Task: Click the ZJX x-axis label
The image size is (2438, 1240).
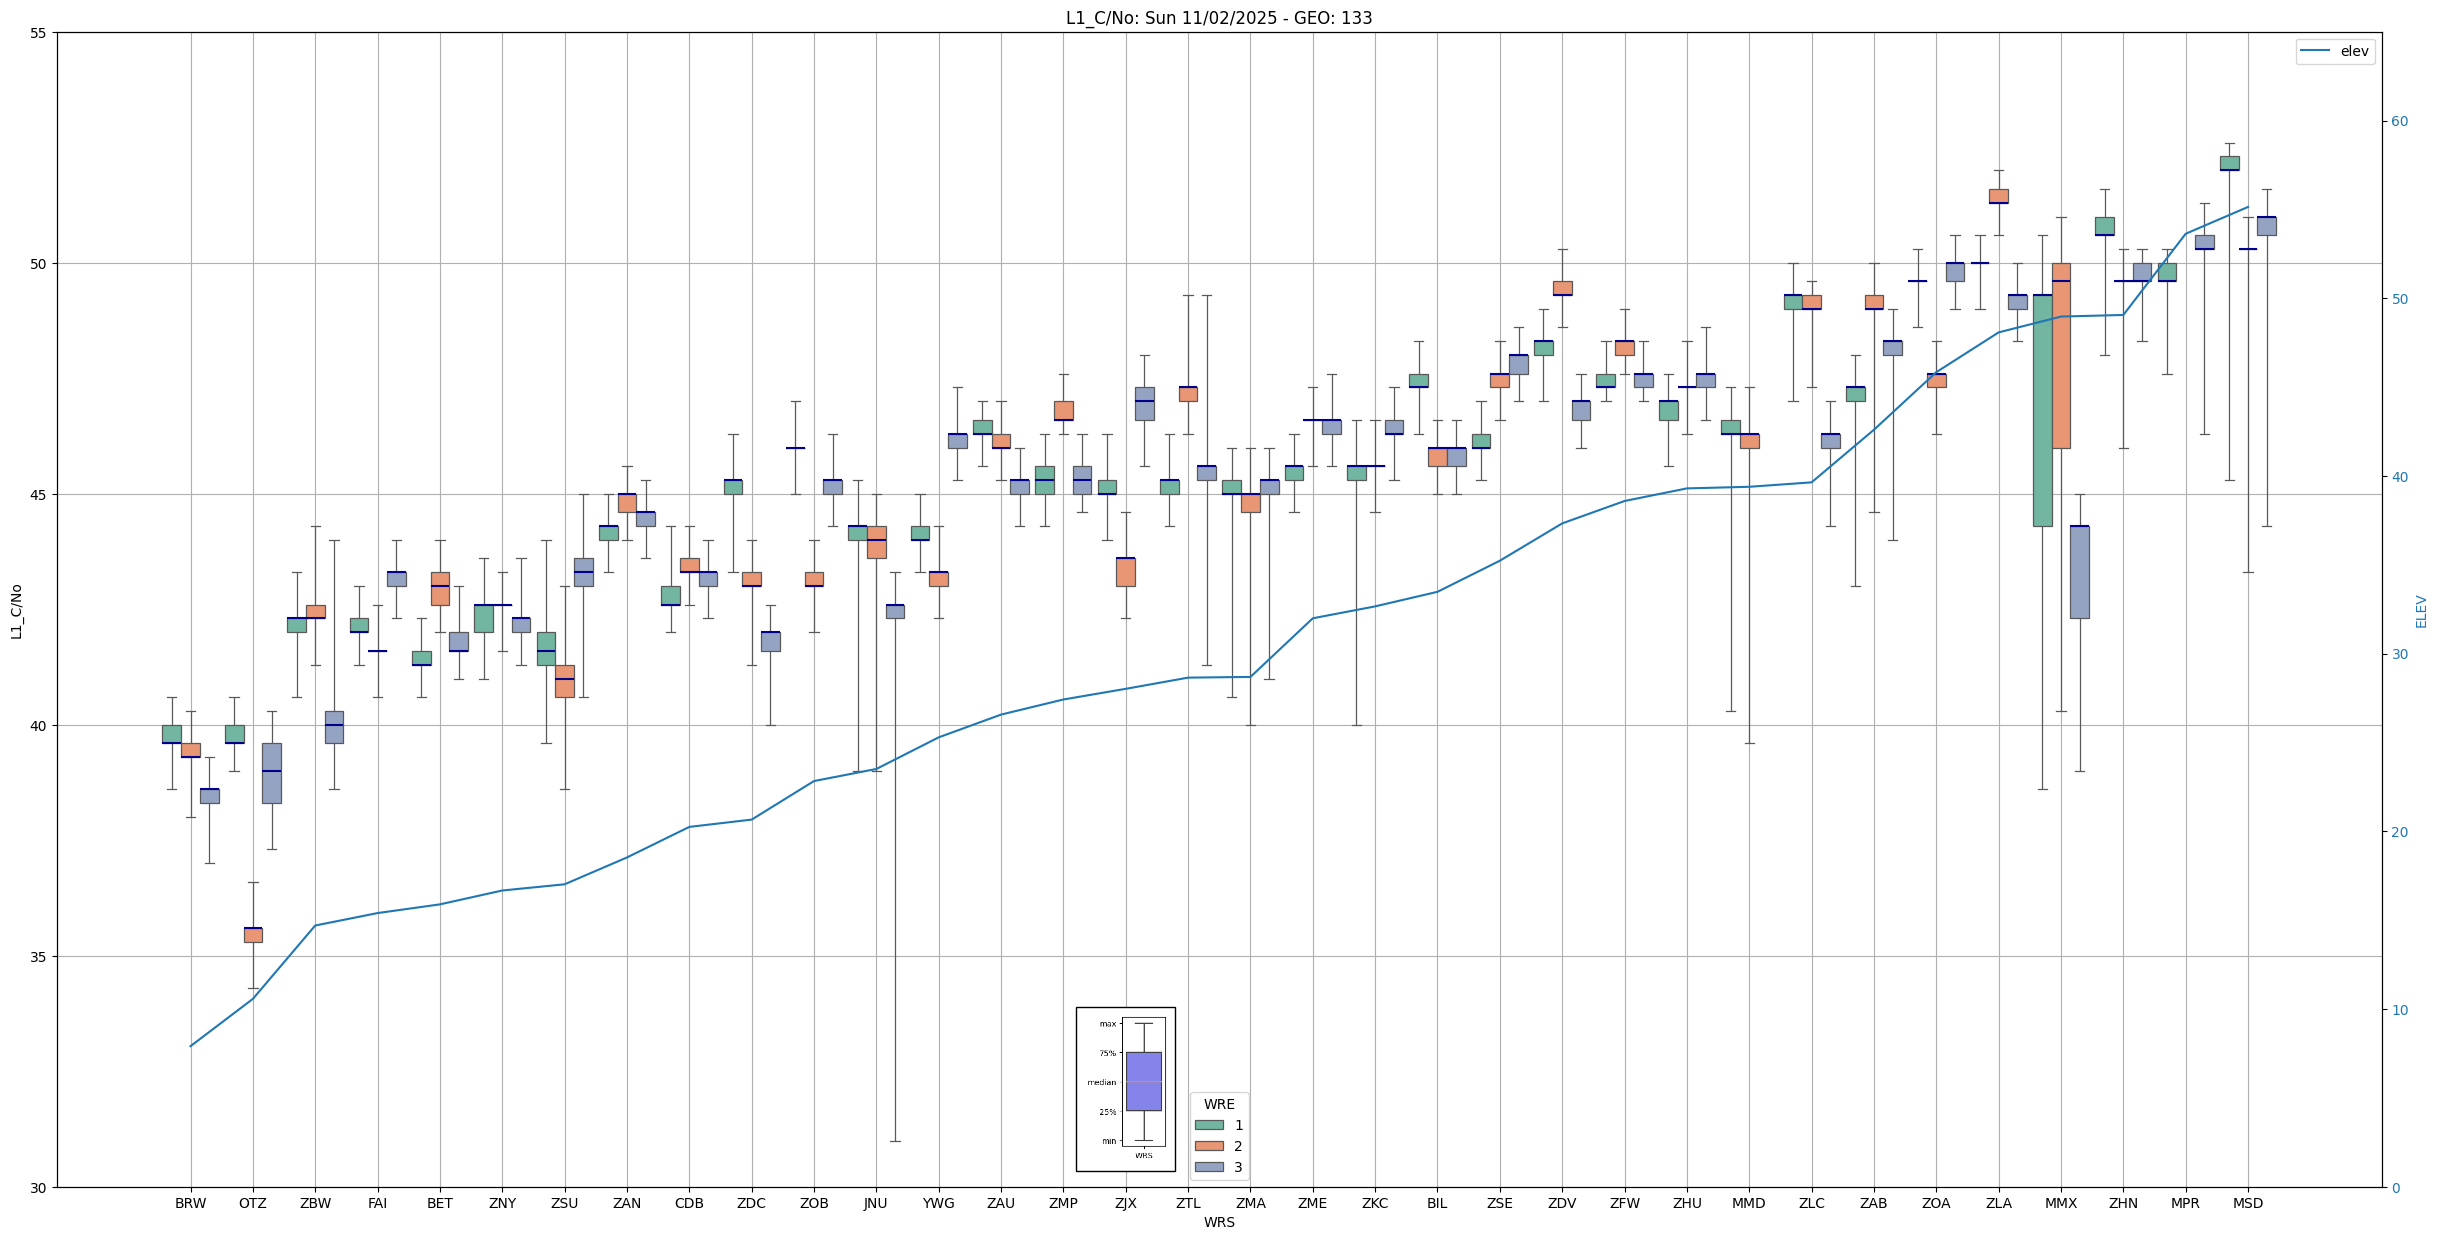Action: tap(1125, 1203)
